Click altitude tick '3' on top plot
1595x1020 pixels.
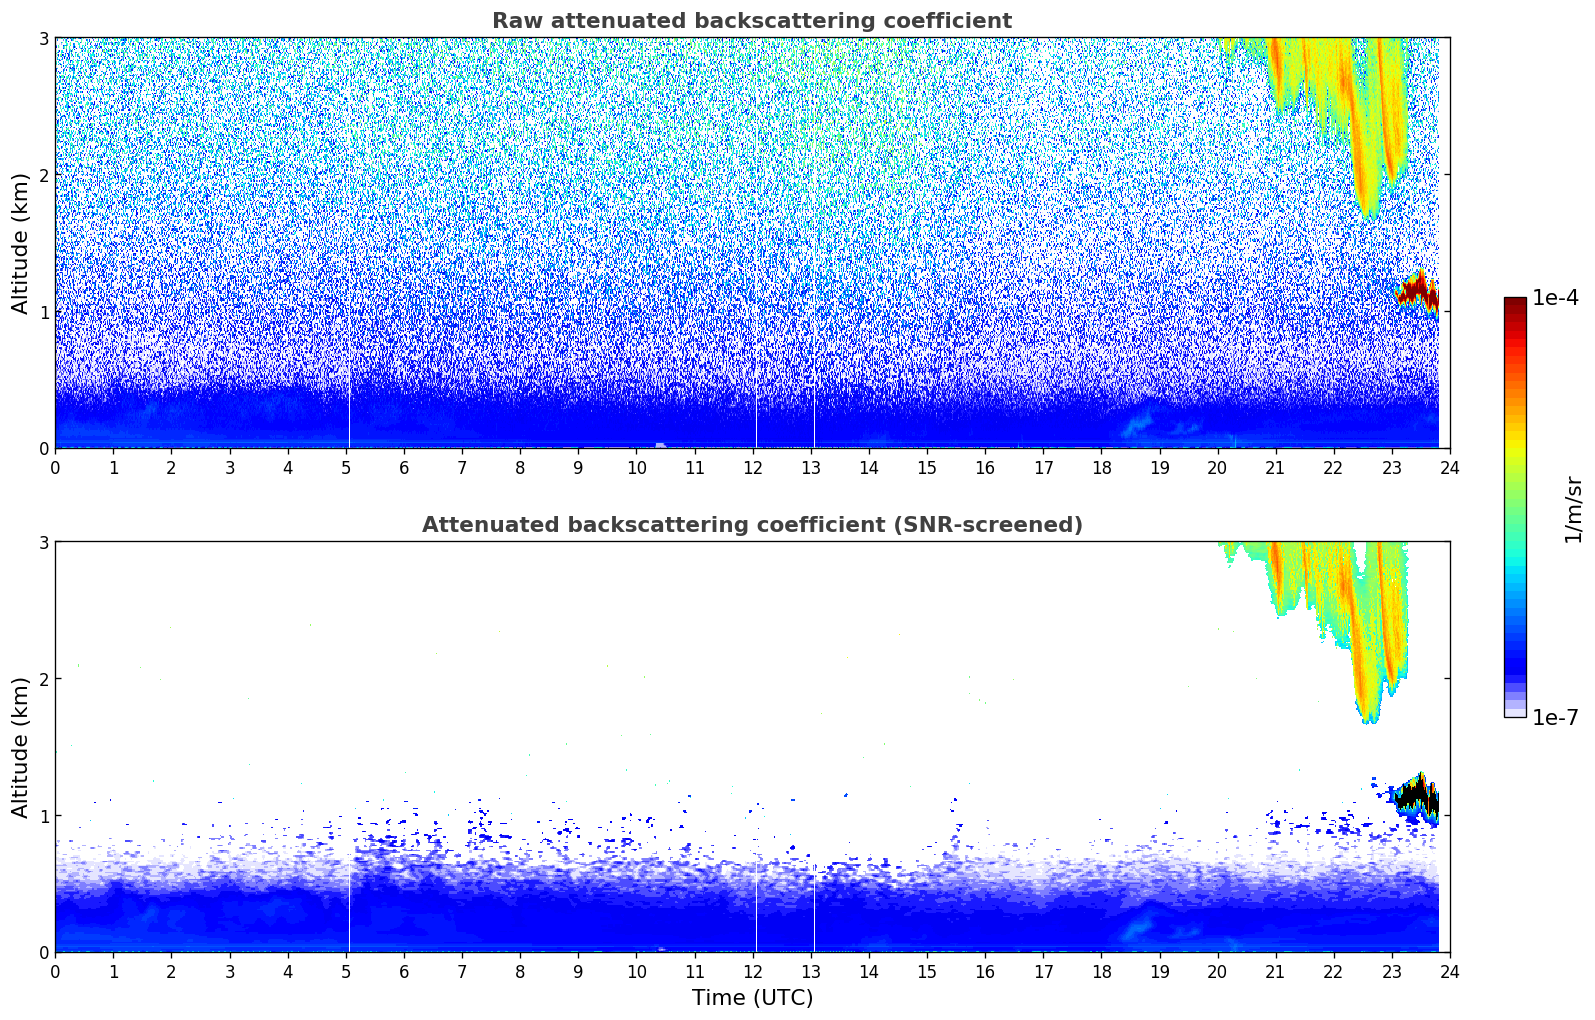(43, 38)
